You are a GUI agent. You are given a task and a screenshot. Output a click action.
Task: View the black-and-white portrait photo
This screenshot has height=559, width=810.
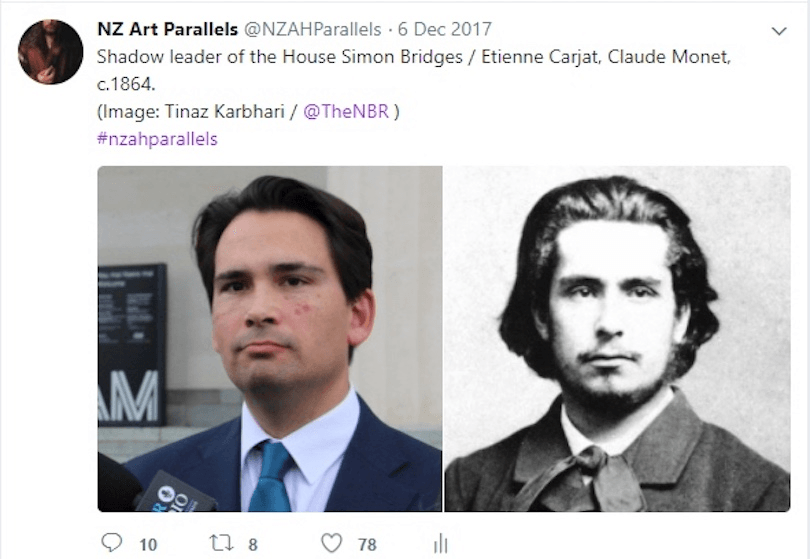coord(617,339)
